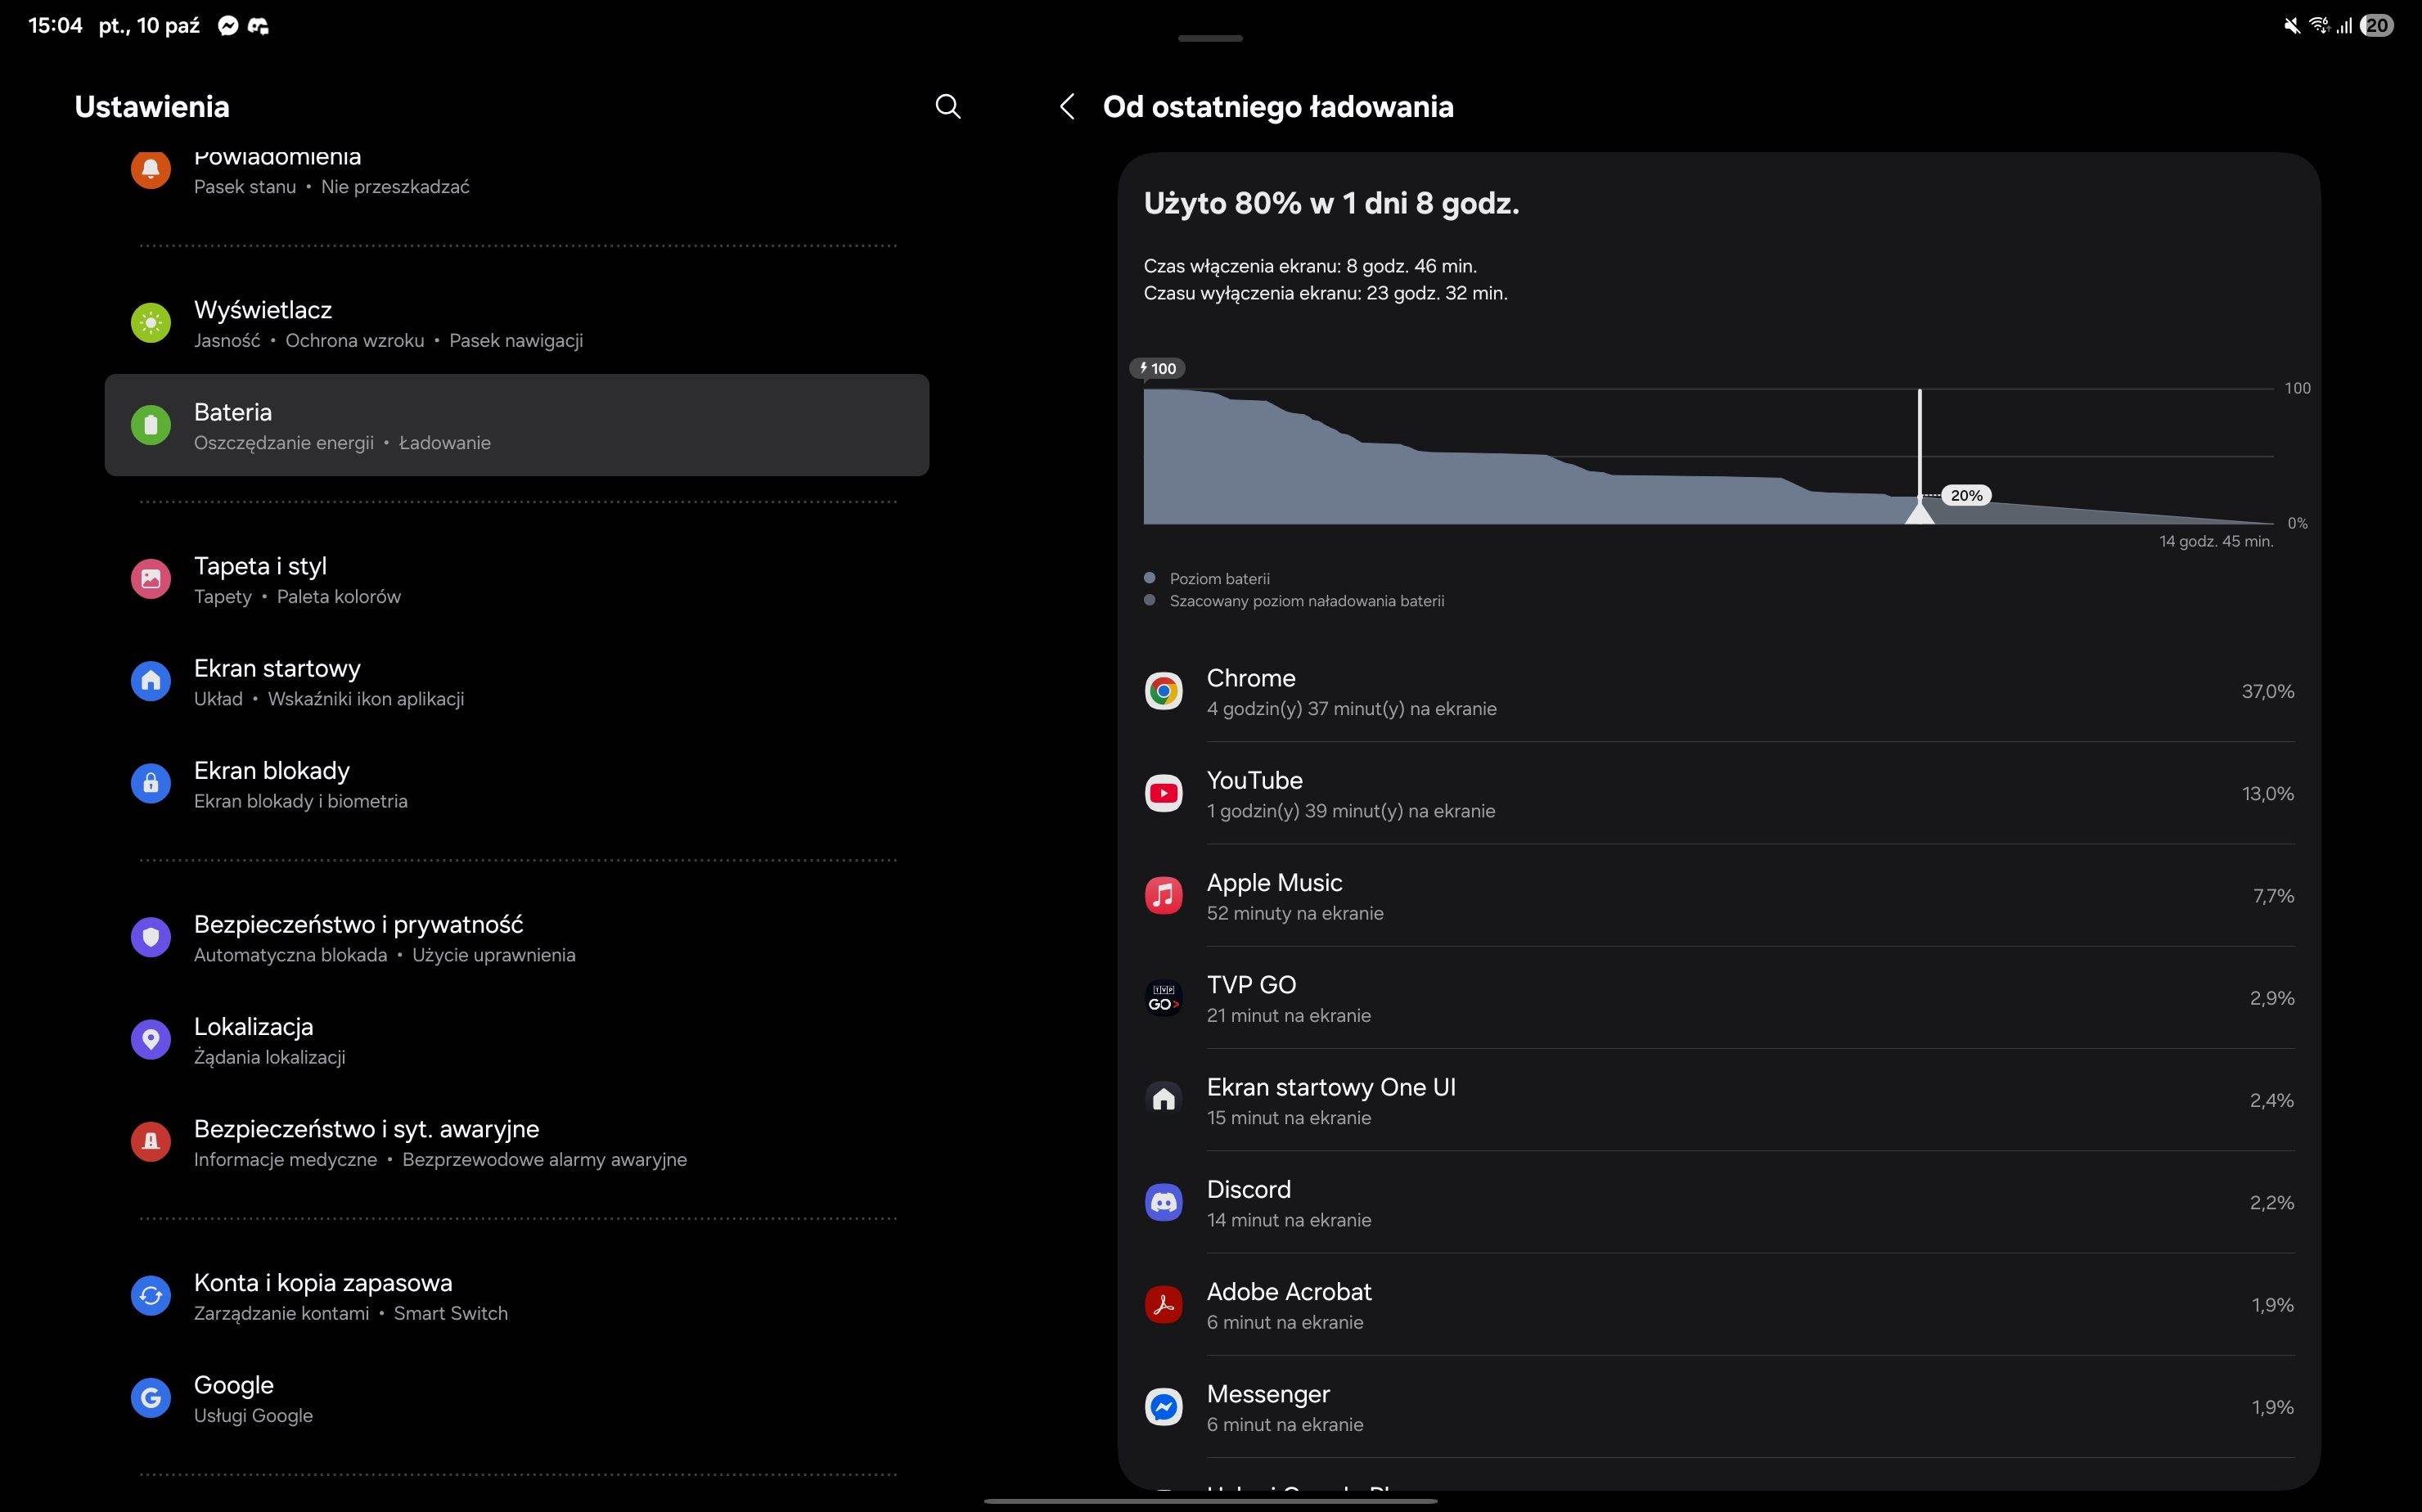2422x1512 pixels.
Task: Tap the 20% marker on battery graph
Action: (1965, 496)
